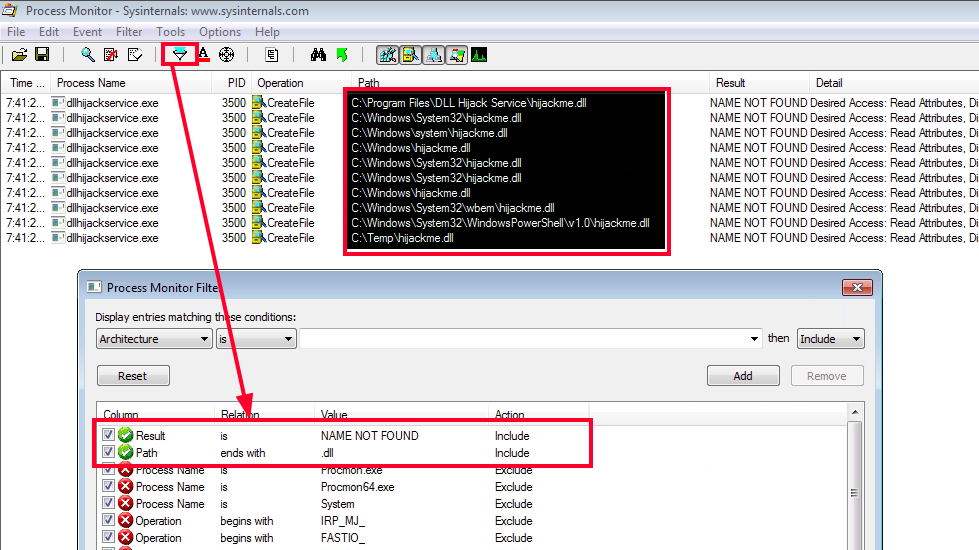
Task: Close the Process Monitor Filter dialog
Action: coord(857,287)
